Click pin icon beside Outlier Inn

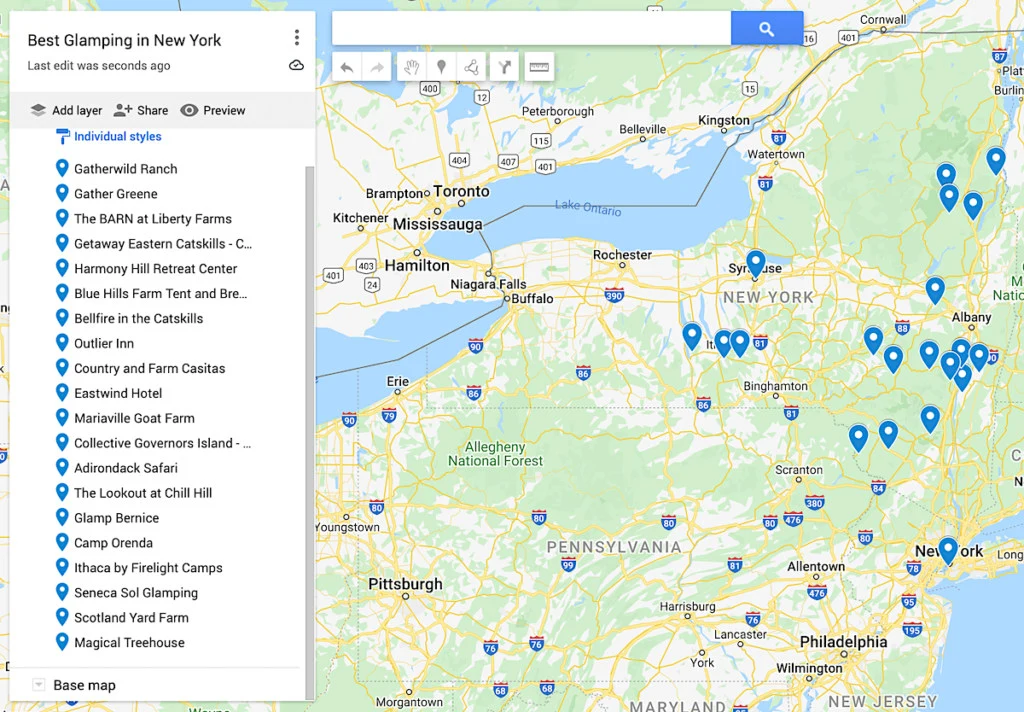62,343
